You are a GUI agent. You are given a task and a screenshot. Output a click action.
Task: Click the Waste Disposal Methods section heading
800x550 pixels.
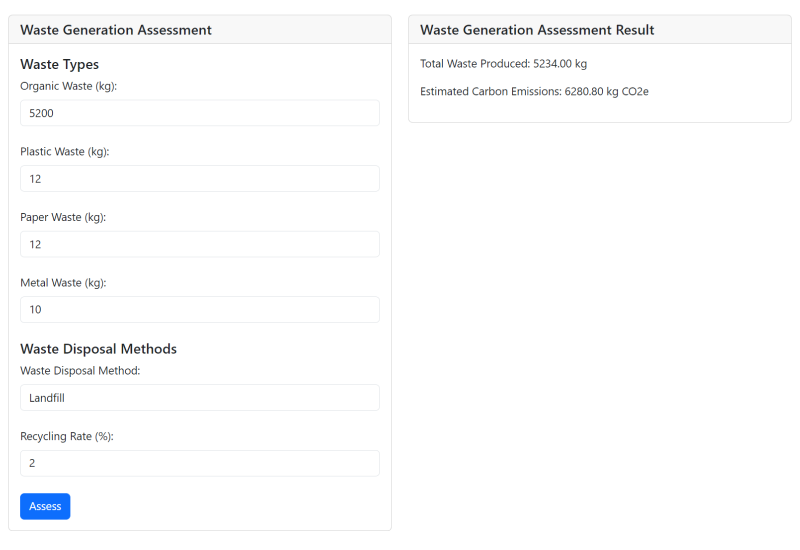[98, 349]
